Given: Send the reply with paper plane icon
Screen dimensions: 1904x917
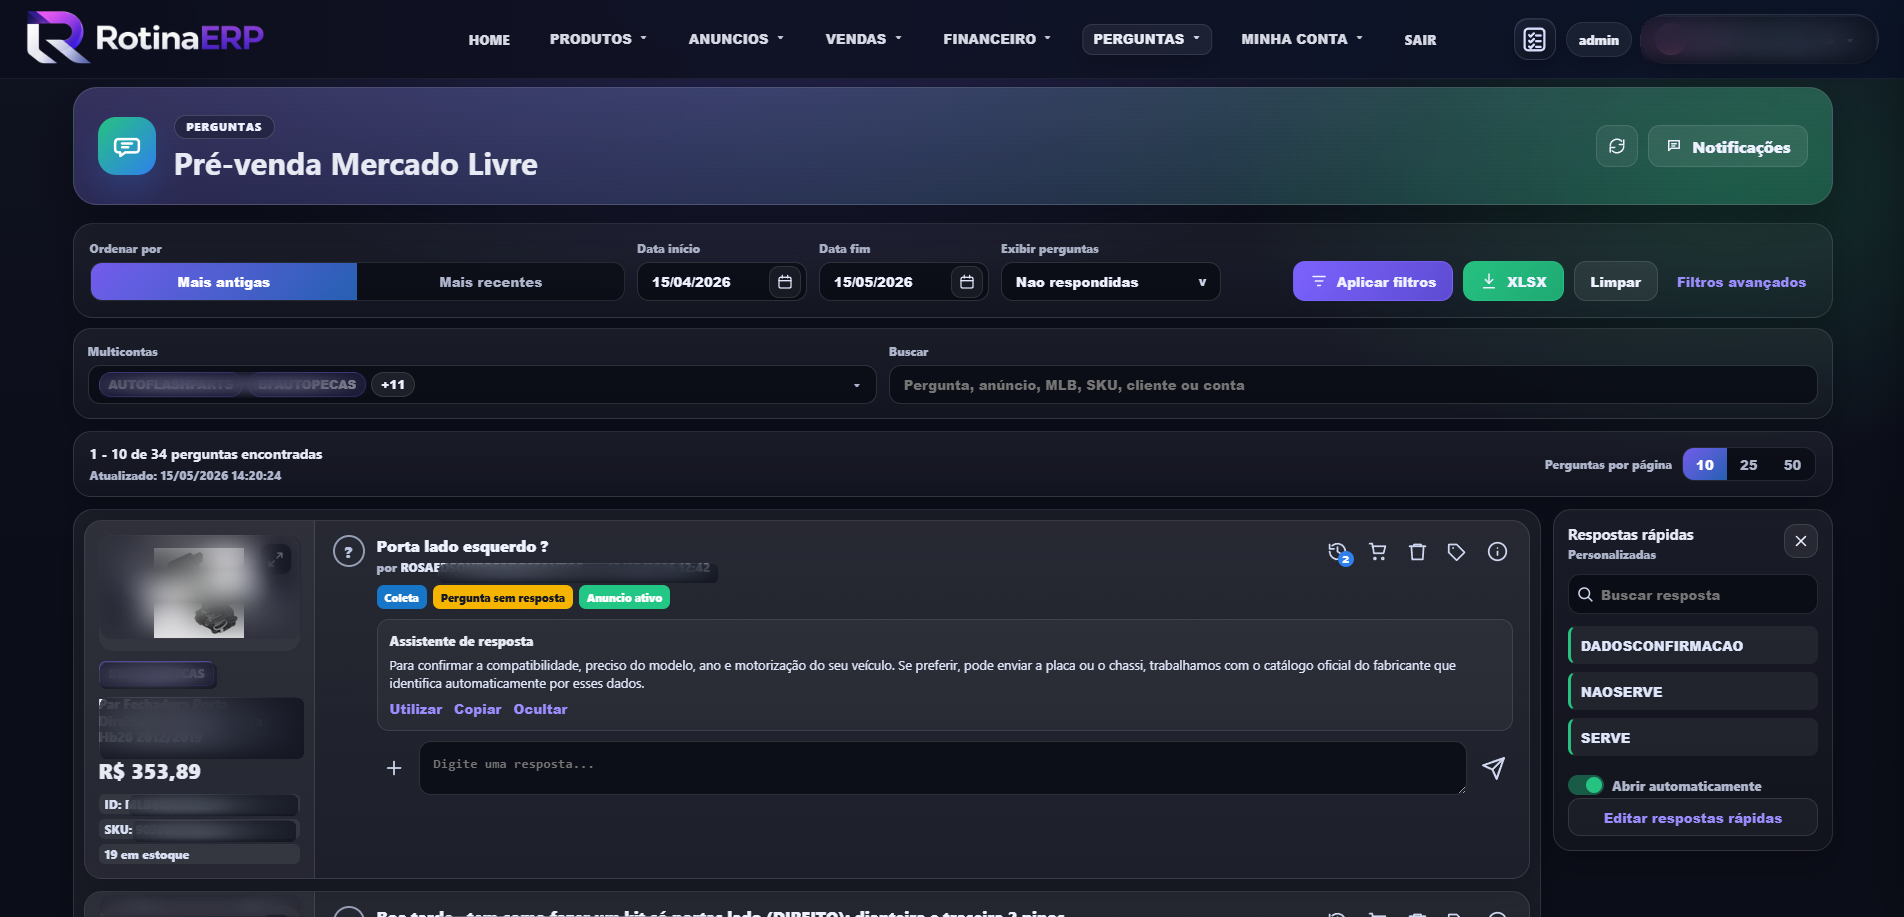Looking at the screenshot, I should (1493, 768).
